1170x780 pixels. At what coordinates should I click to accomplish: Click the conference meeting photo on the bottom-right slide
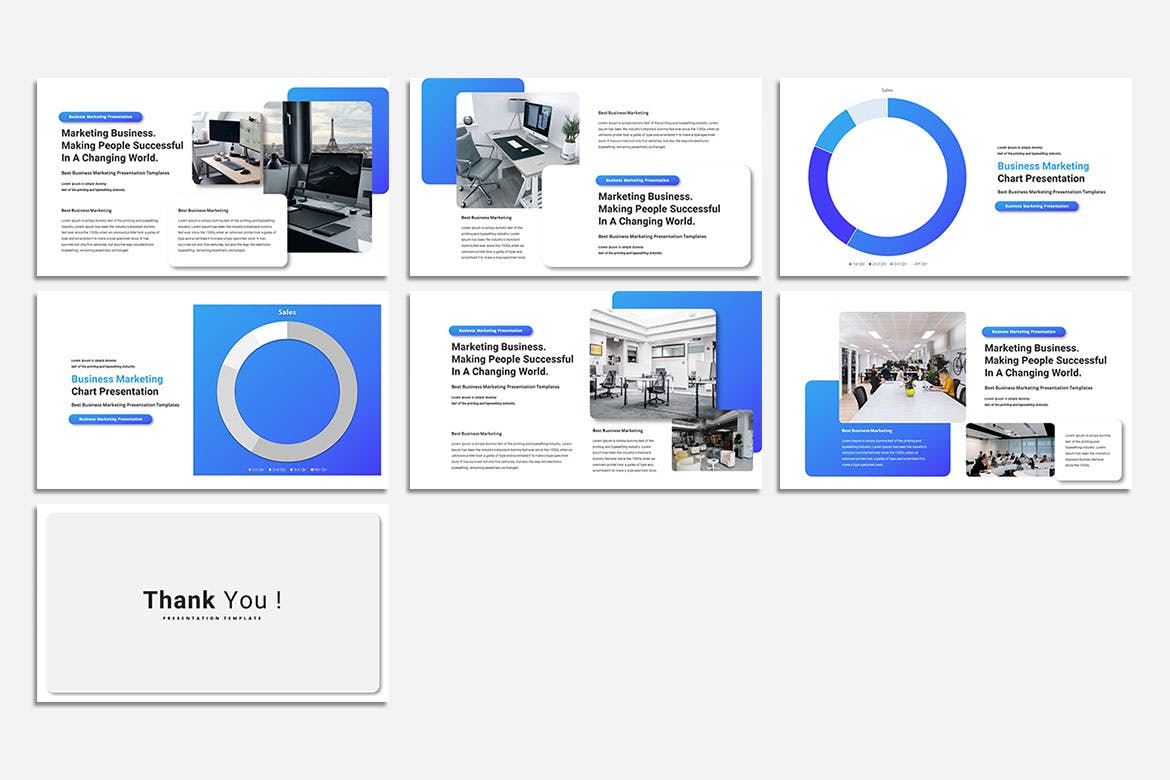point(1011,449)
